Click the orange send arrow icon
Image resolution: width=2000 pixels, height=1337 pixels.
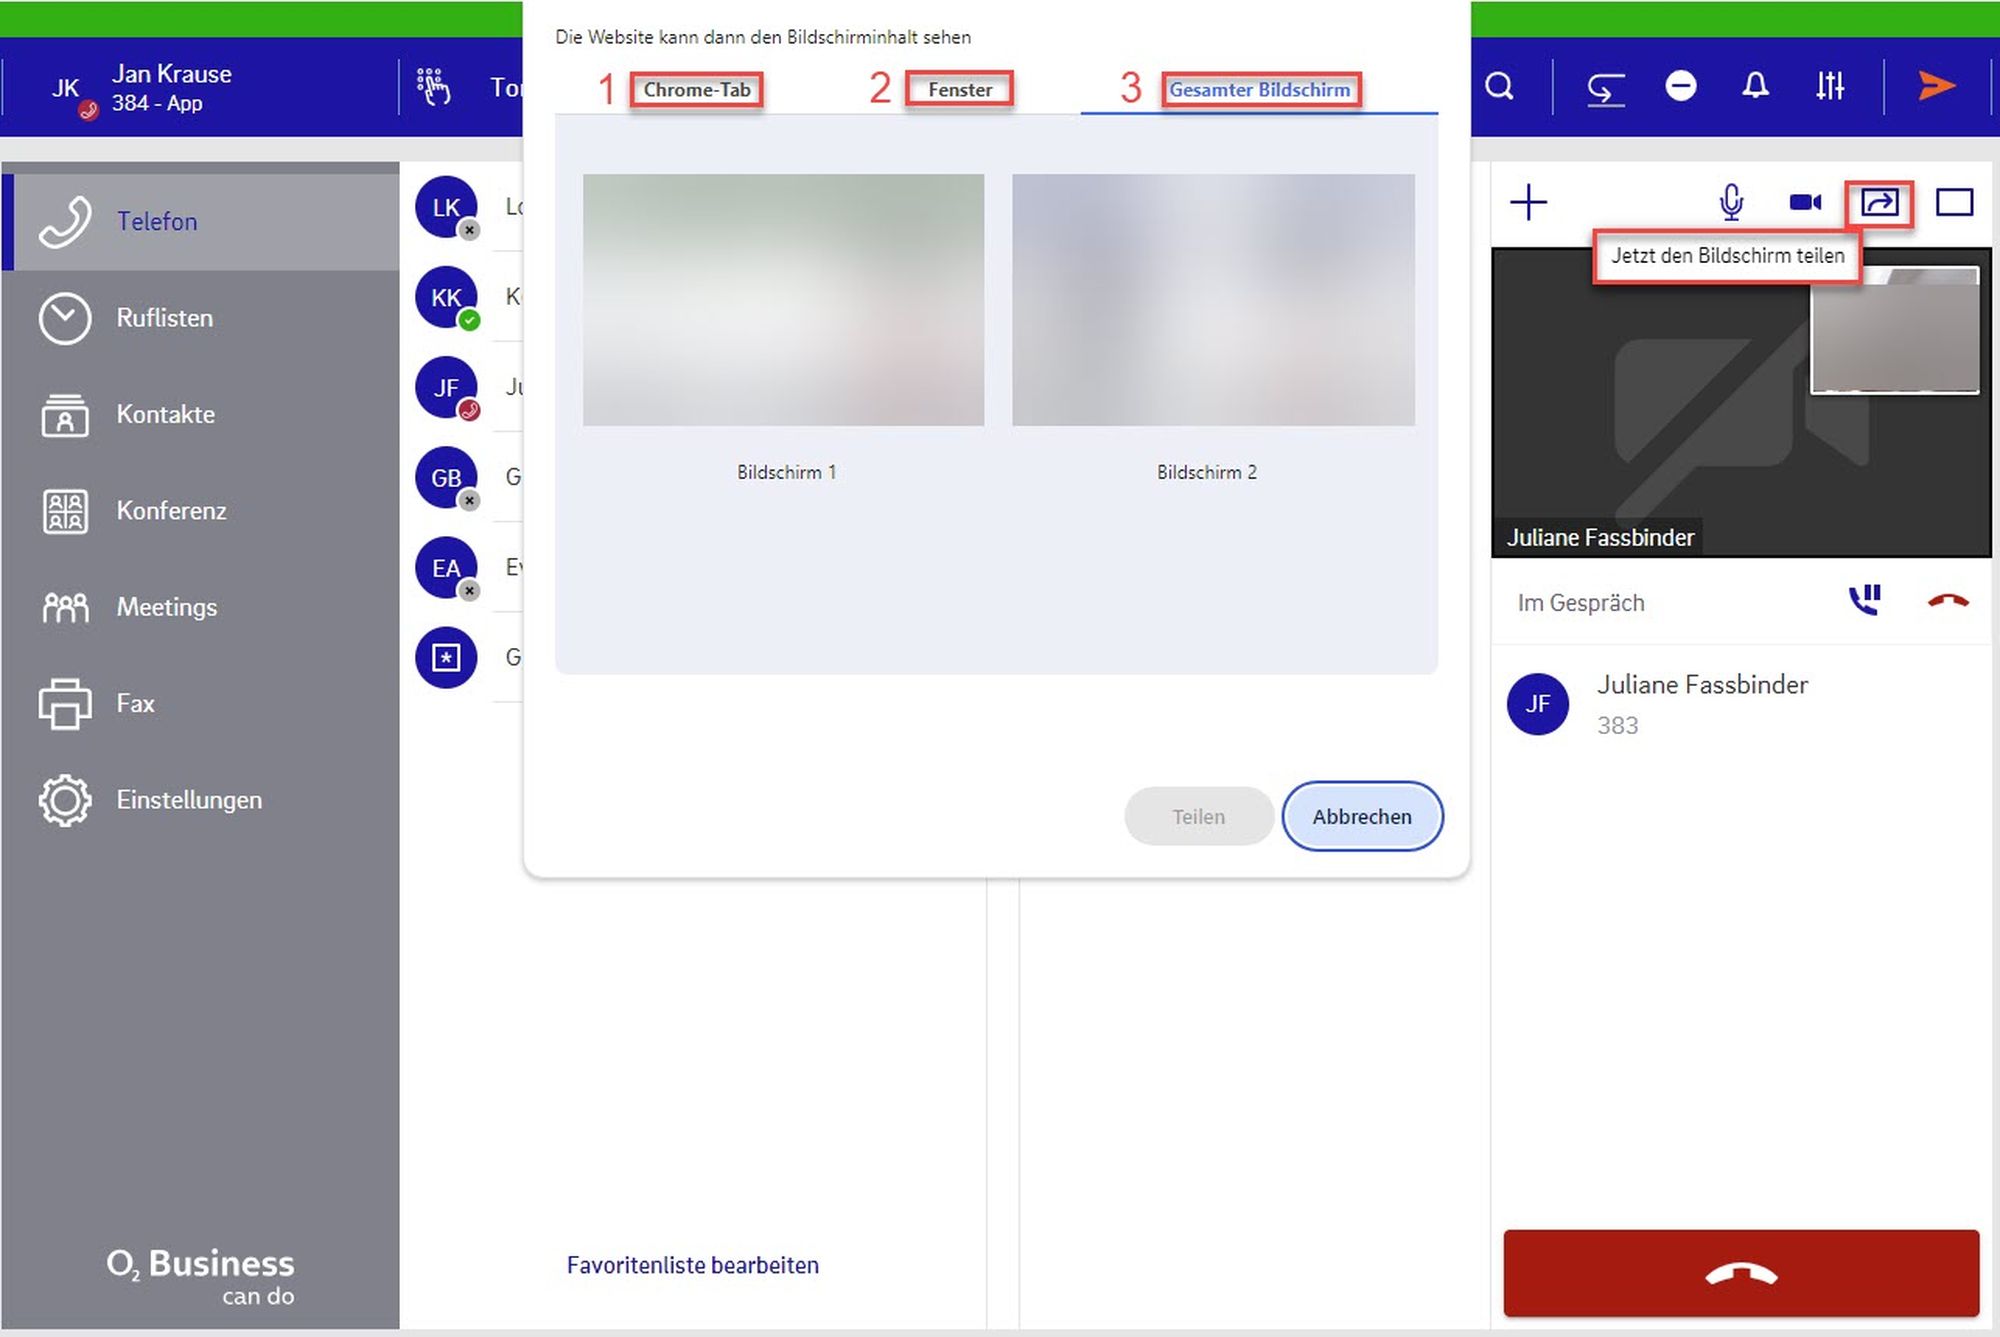click(1936, 87)
